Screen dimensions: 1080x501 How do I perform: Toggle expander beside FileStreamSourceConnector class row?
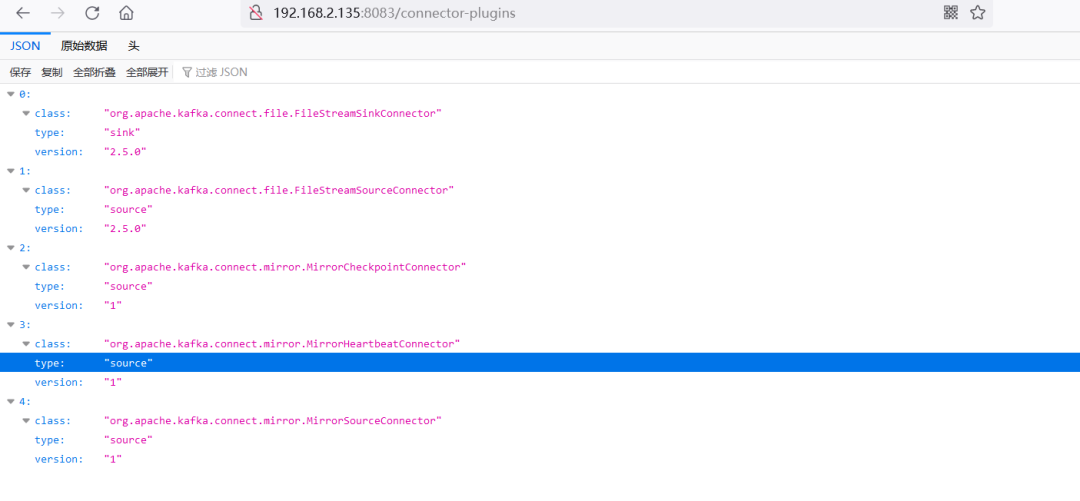pyautogui.click(x=26, y=190)
